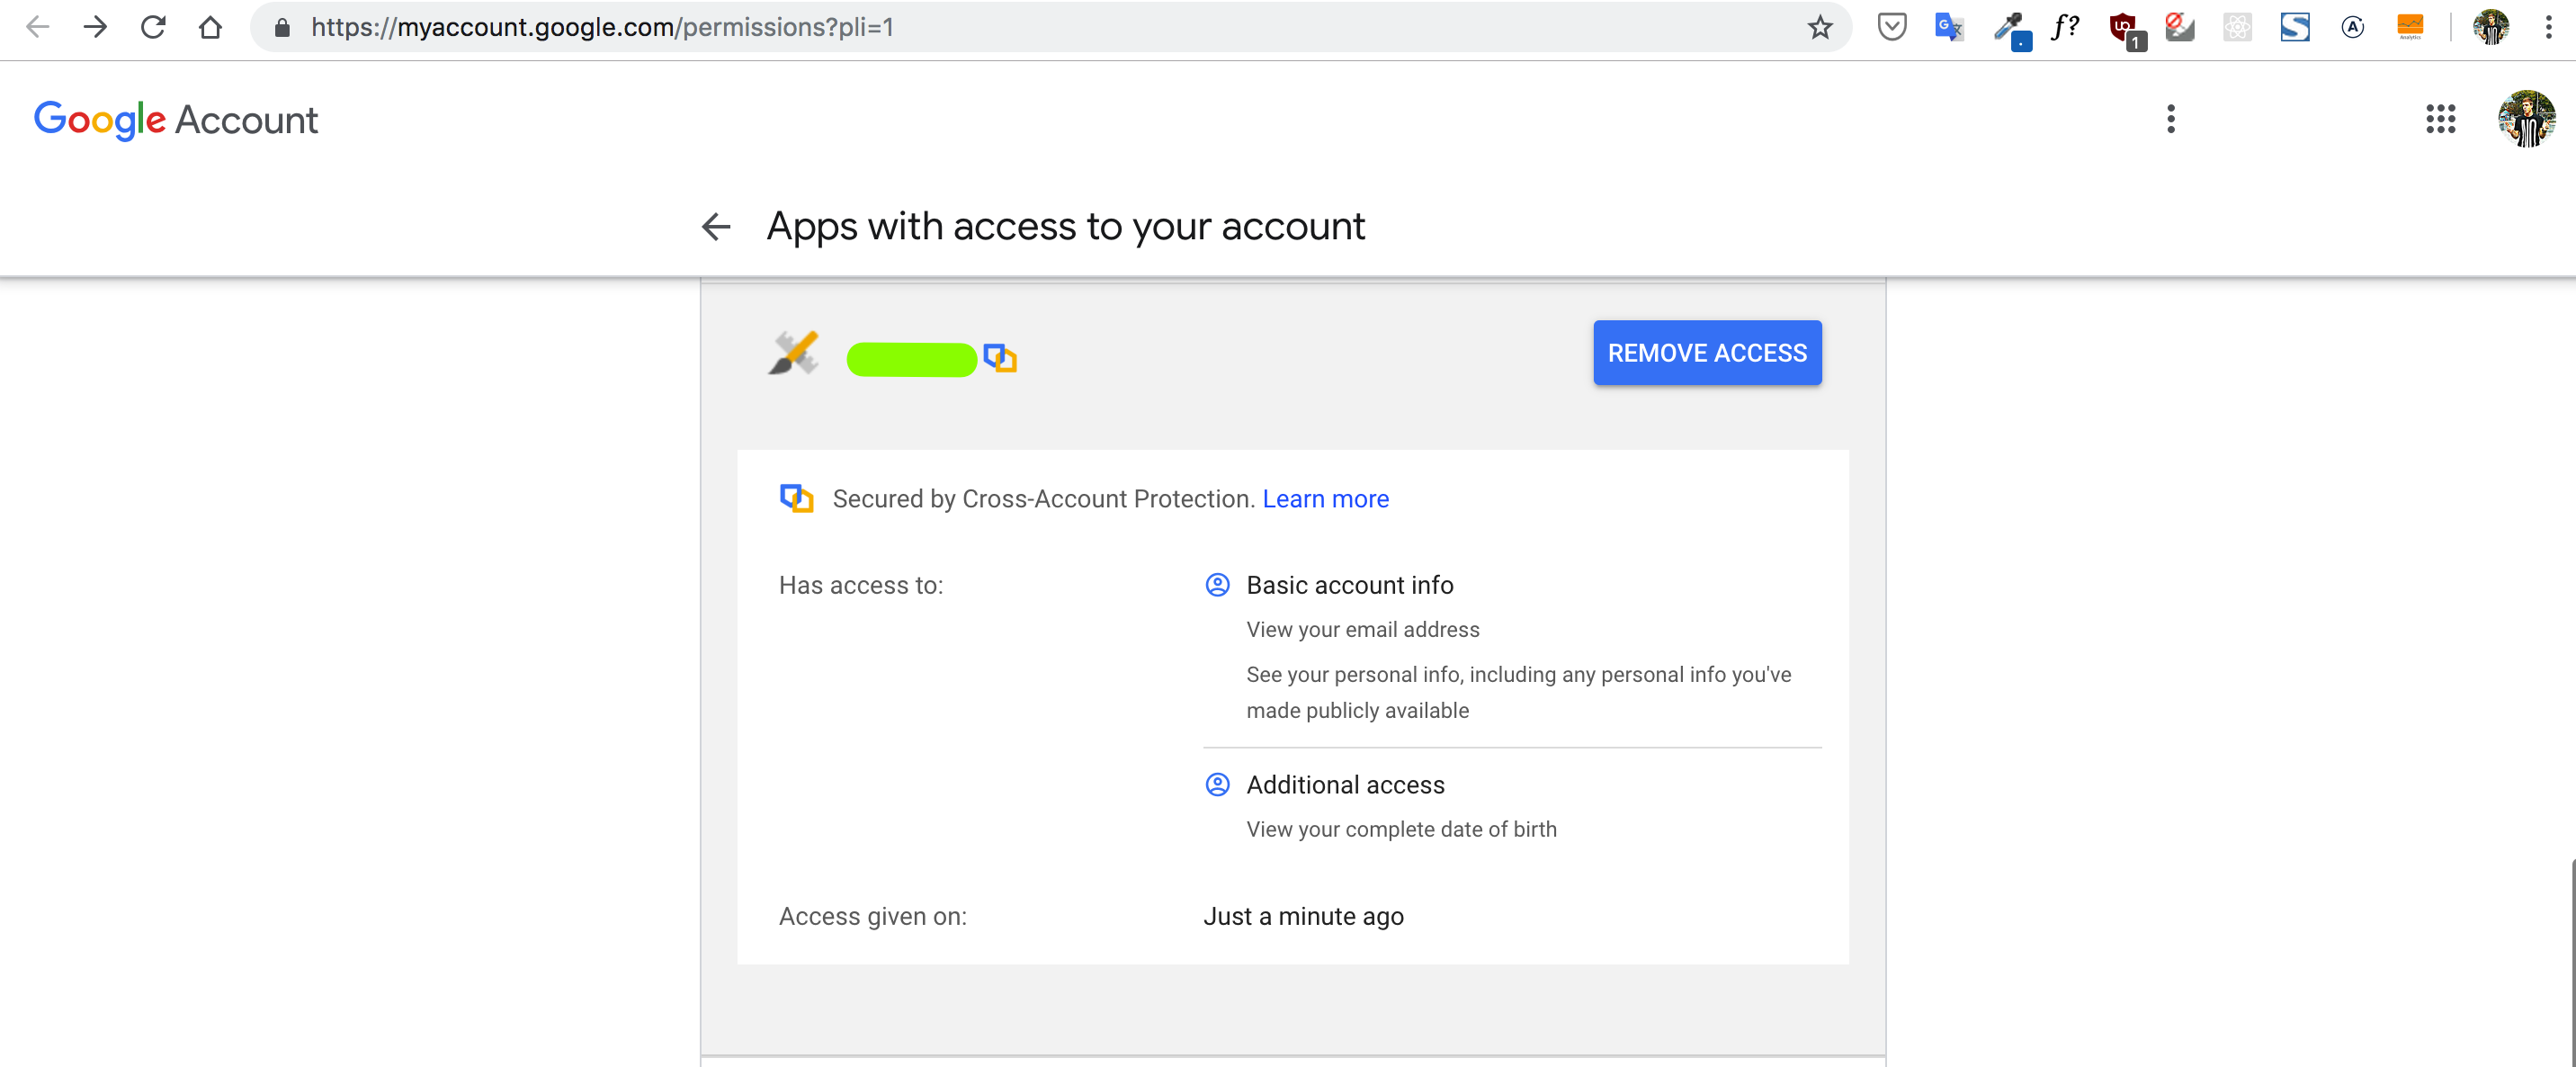Open the WhatFont f? extension
Screen dimensions: 2576x1067
2065,27
